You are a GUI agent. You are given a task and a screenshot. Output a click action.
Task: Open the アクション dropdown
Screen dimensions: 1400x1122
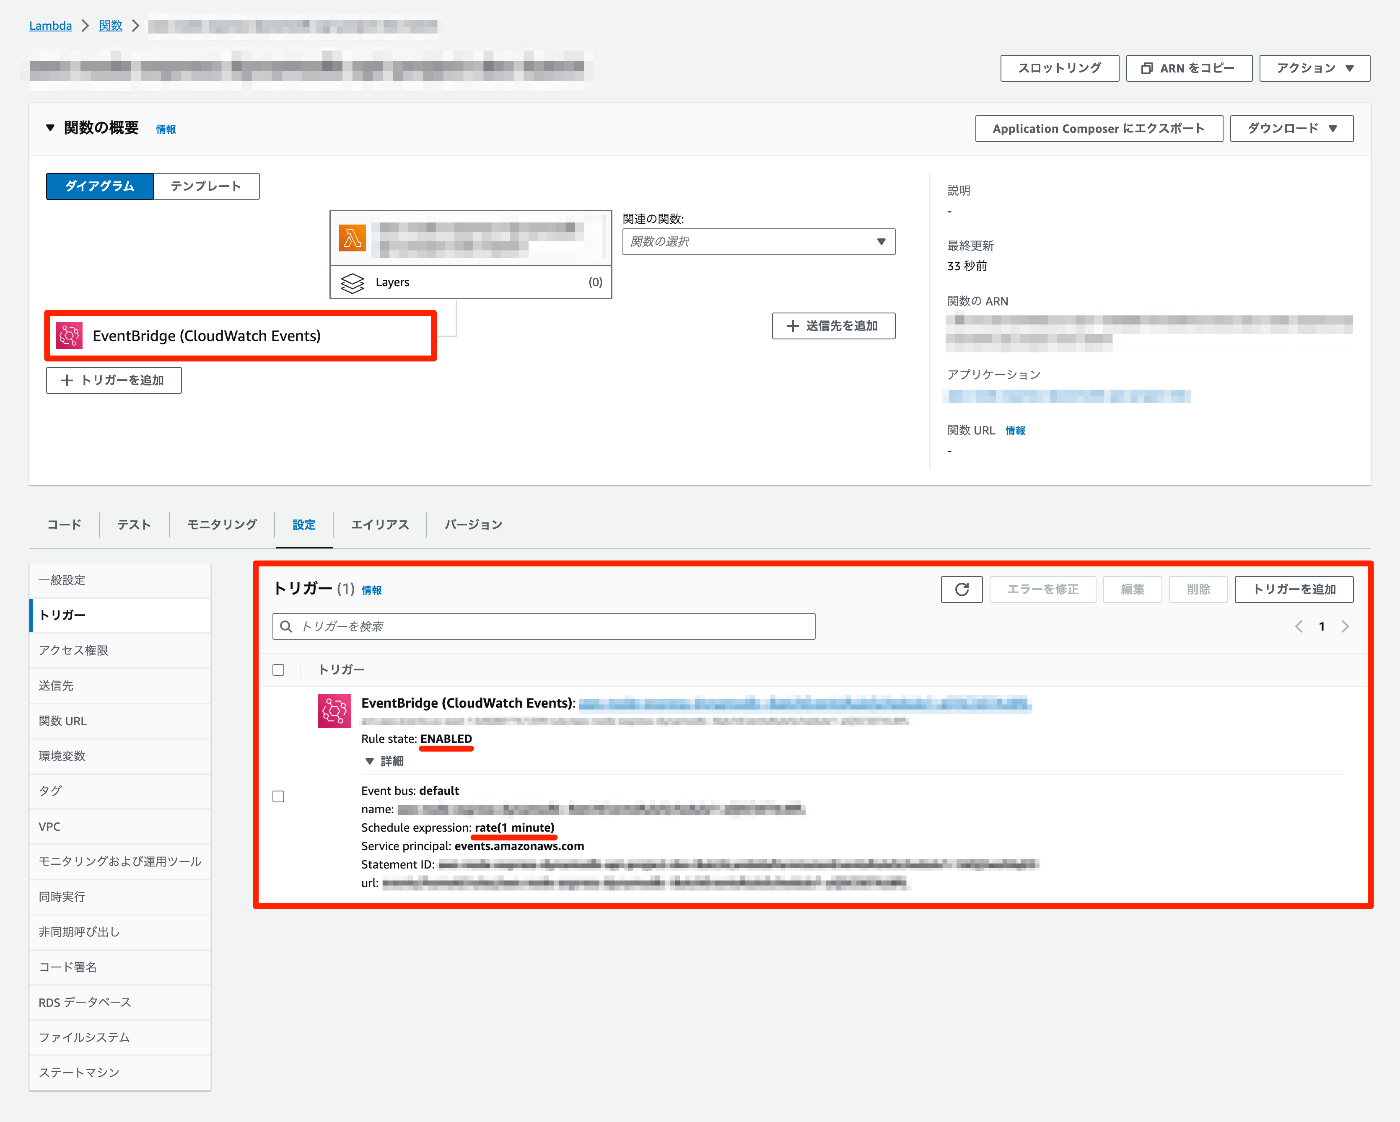coord(1315,68)
